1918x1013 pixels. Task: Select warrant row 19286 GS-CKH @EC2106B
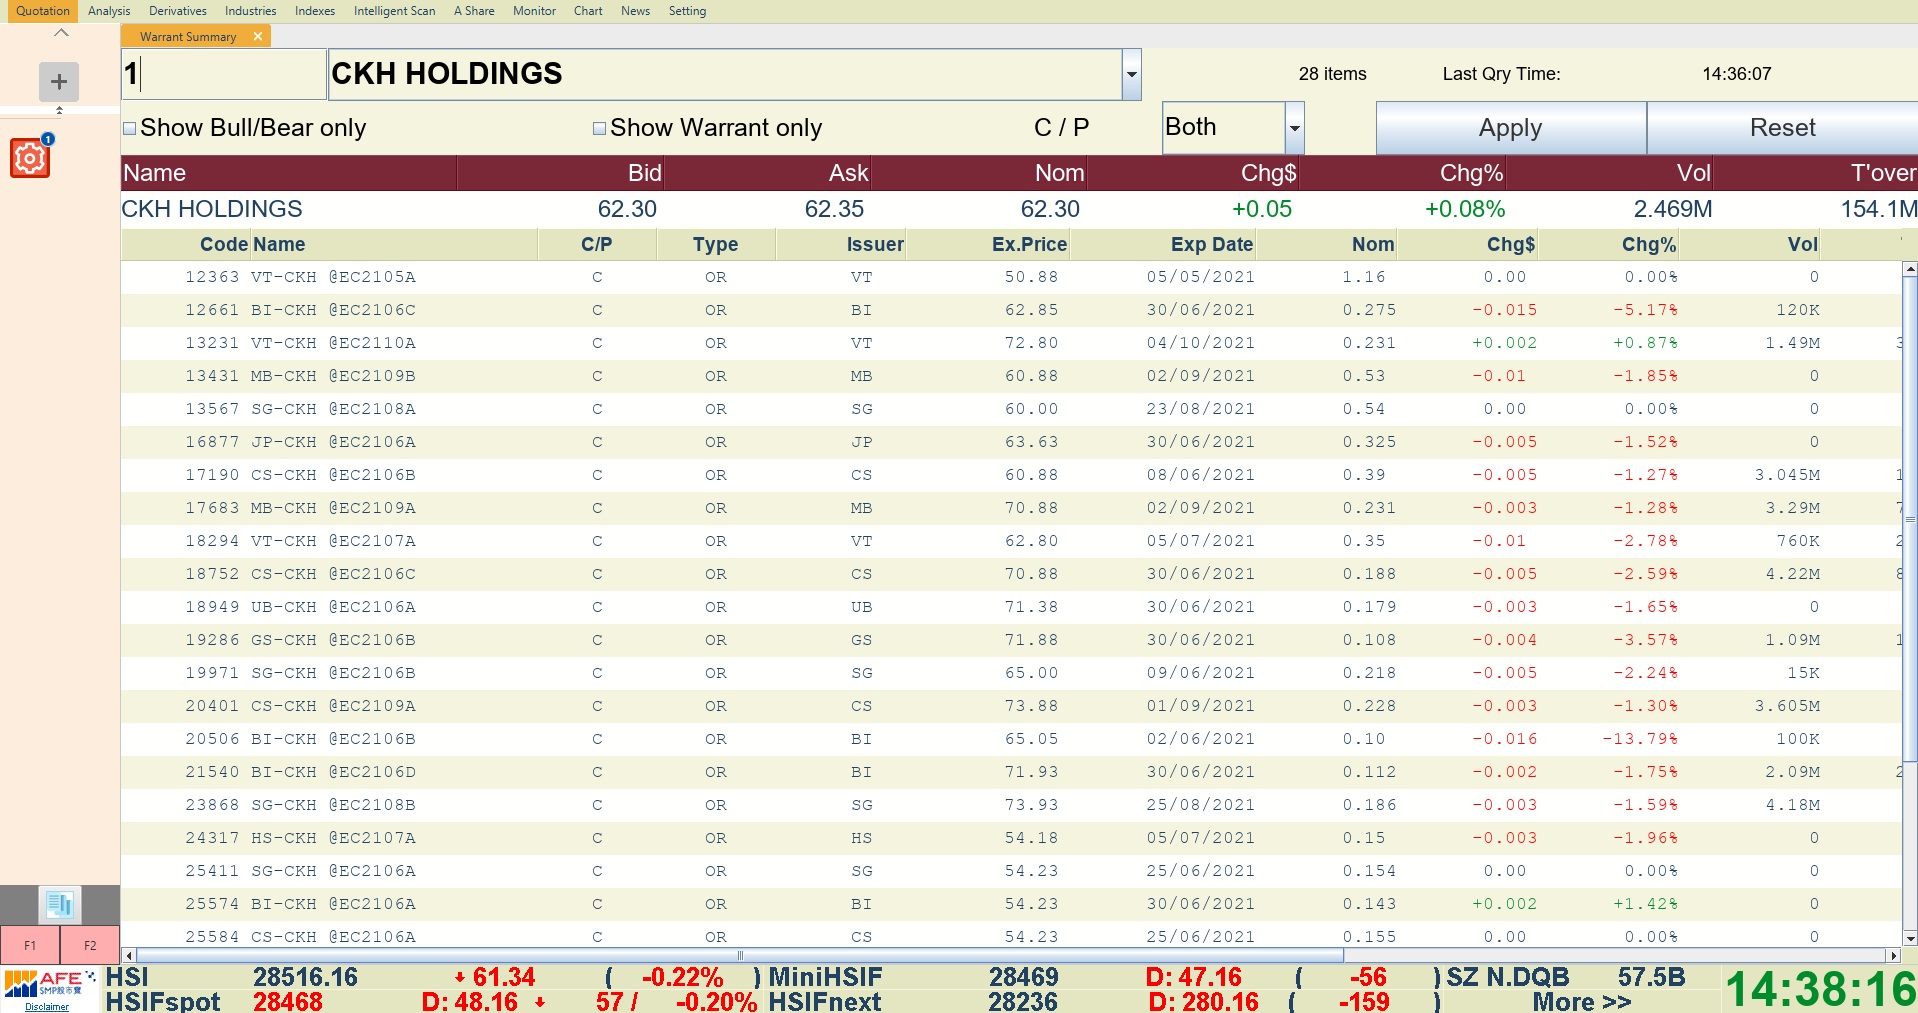(x=1011, y=640)
